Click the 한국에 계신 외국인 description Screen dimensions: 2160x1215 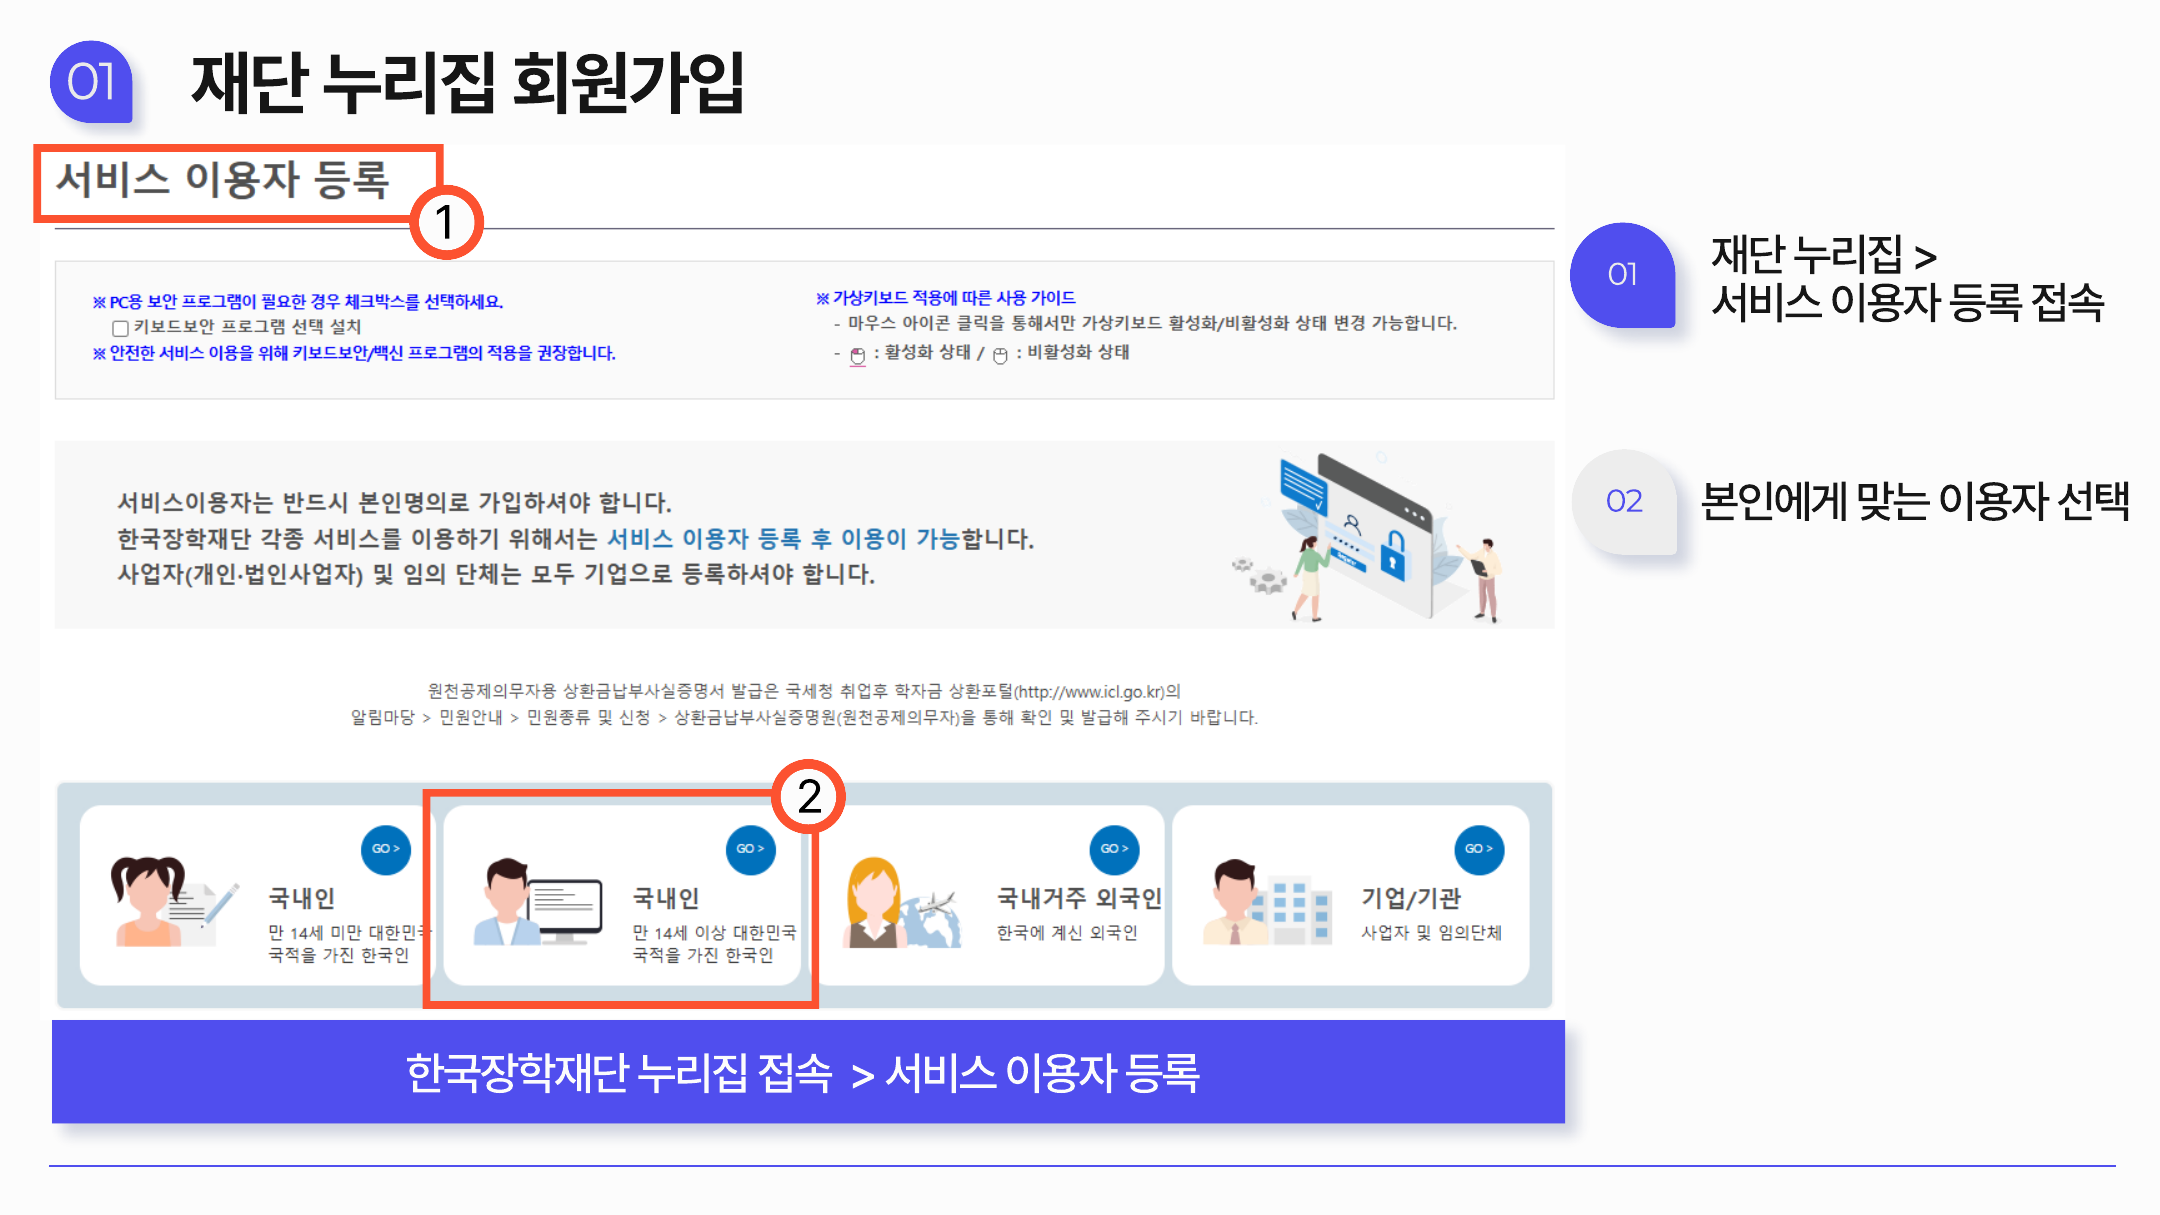[1067, 933]
